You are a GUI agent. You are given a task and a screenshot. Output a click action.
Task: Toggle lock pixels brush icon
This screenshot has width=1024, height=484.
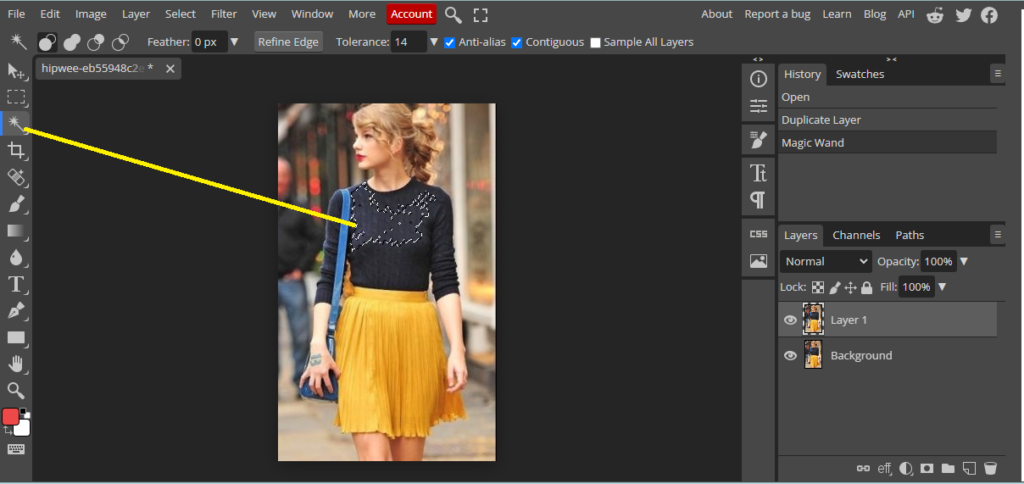tap(835, 287)
